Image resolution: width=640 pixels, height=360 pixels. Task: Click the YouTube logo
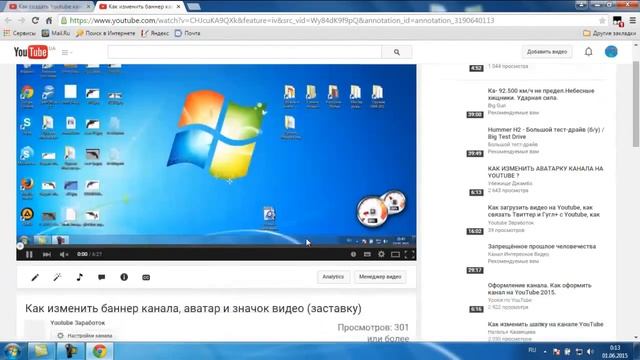31,52
